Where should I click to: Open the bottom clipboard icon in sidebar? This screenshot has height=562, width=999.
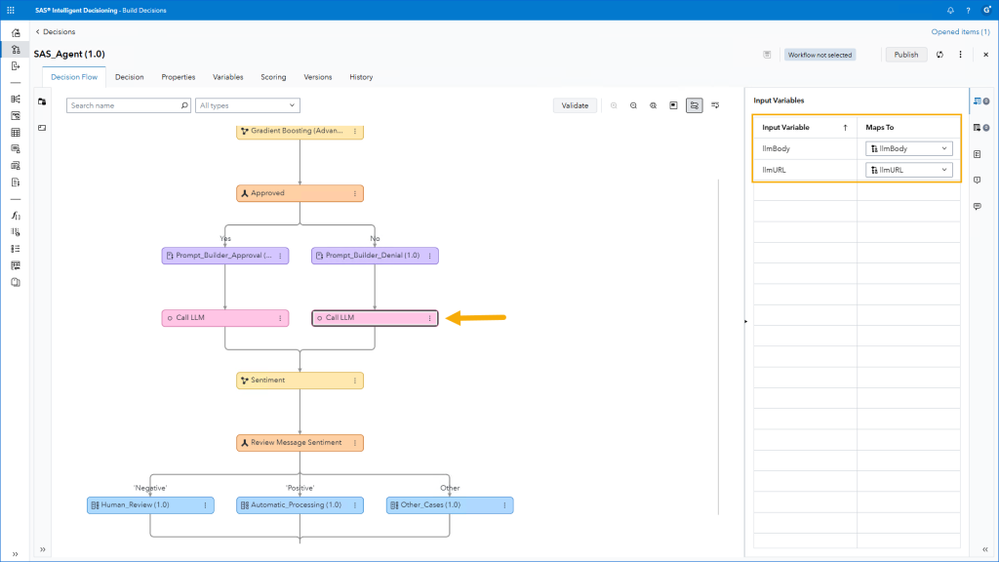(15, 282)
